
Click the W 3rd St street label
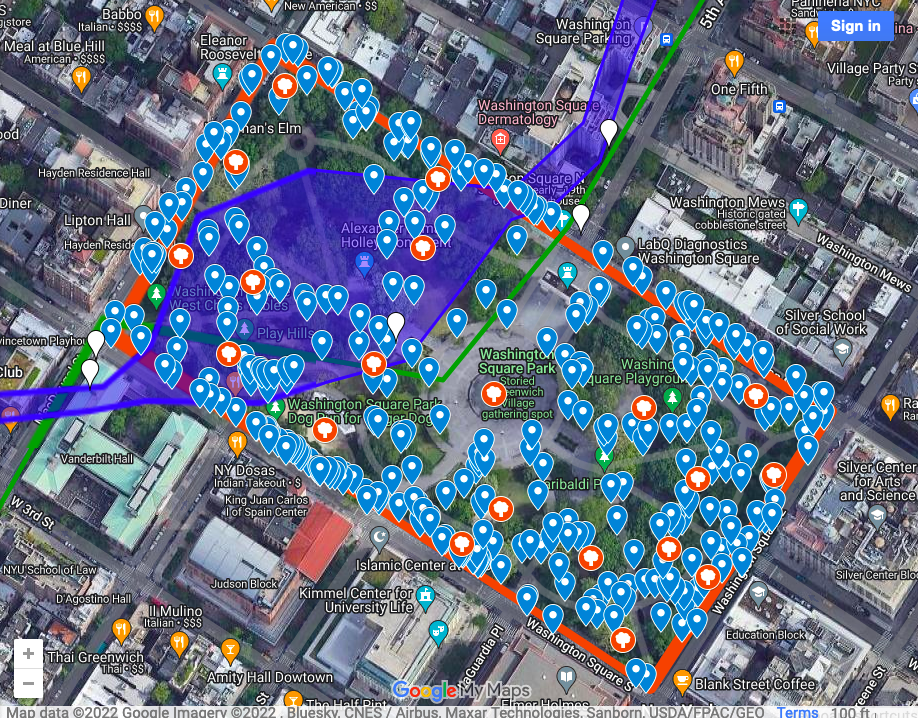(x=32, y=514)
